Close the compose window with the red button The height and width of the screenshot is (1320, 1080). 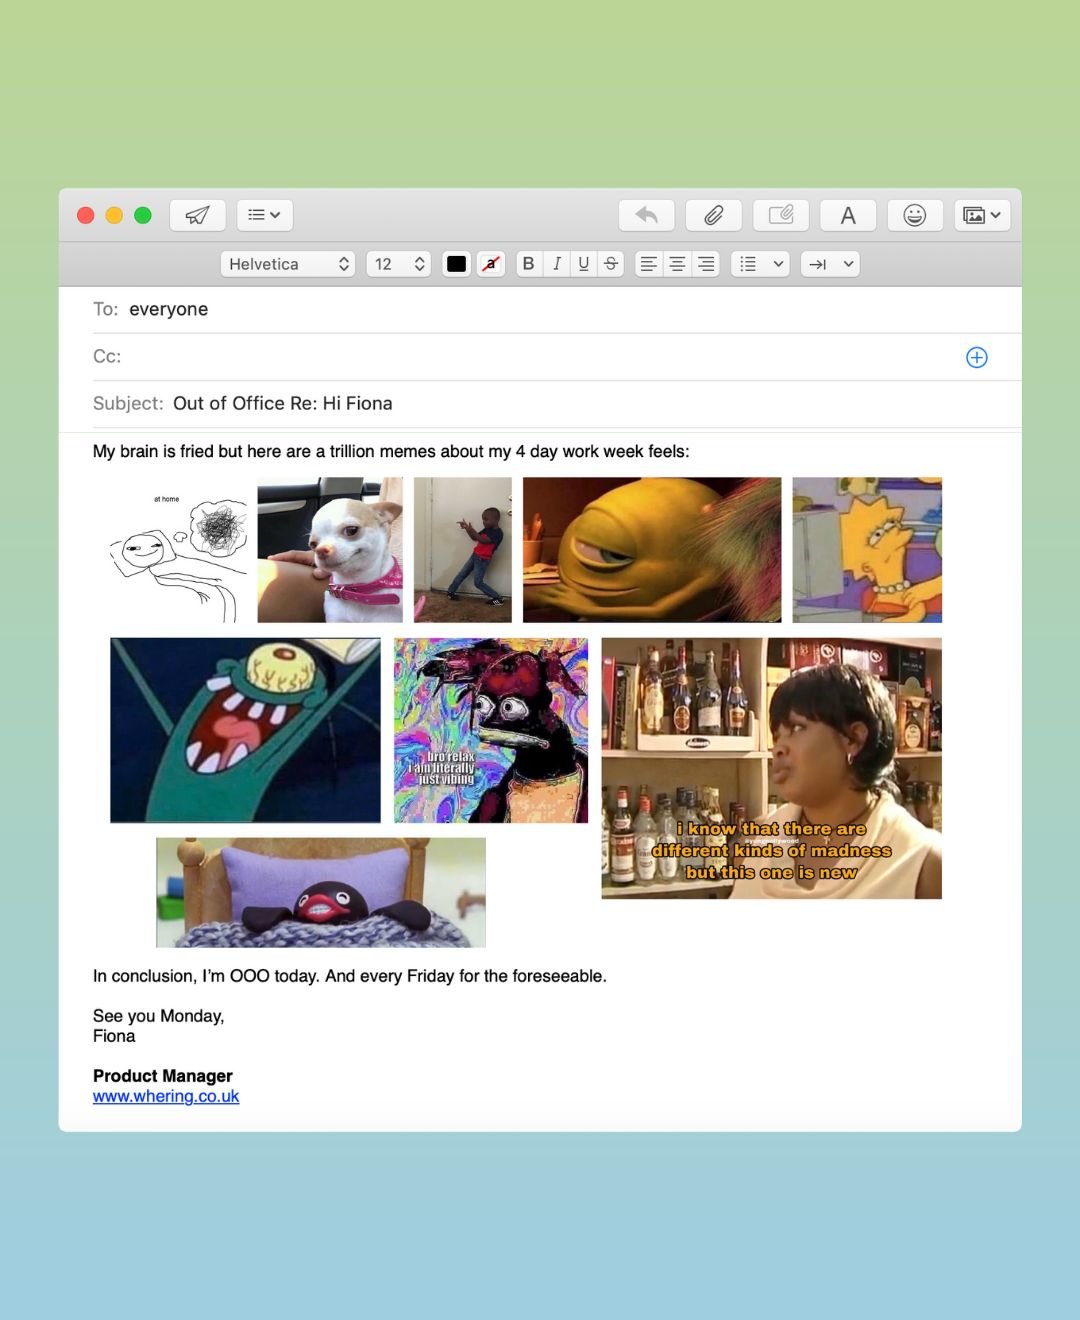[x=86, y=215]
